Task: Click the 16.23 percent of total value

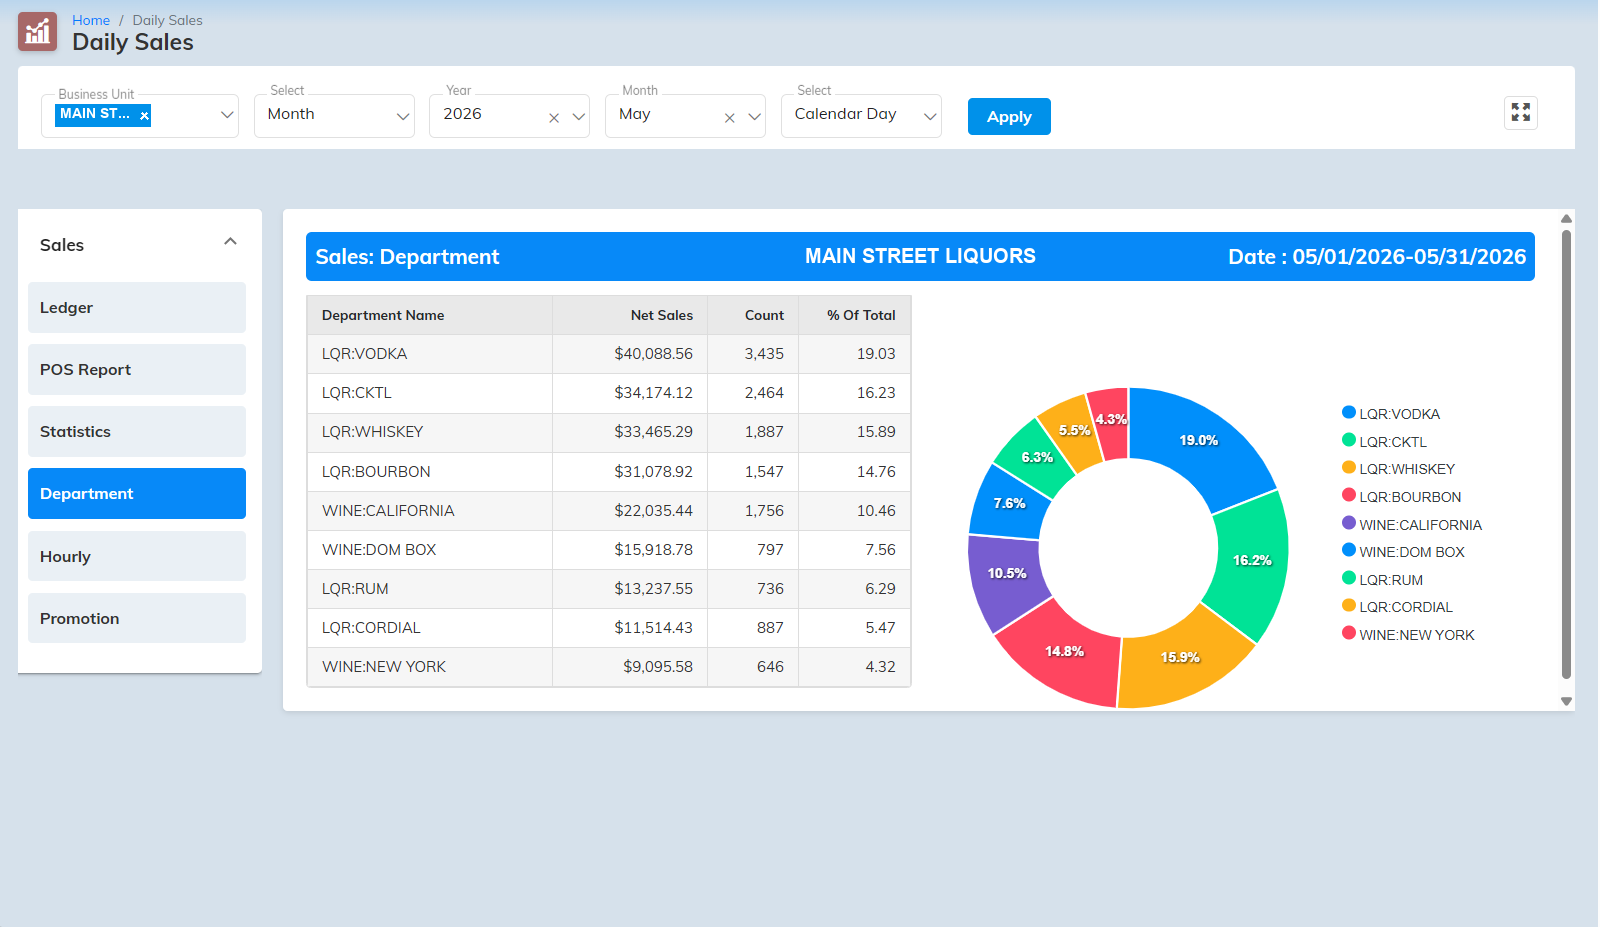Action: [x=876, y=393]
